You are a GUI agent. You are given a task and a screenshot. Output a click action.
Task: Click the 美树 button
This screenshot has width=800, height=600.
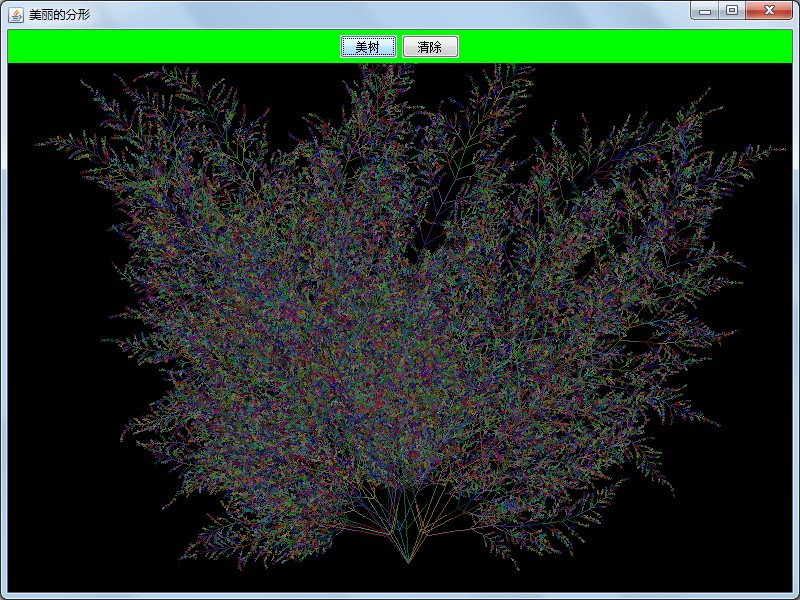[368, 46]
